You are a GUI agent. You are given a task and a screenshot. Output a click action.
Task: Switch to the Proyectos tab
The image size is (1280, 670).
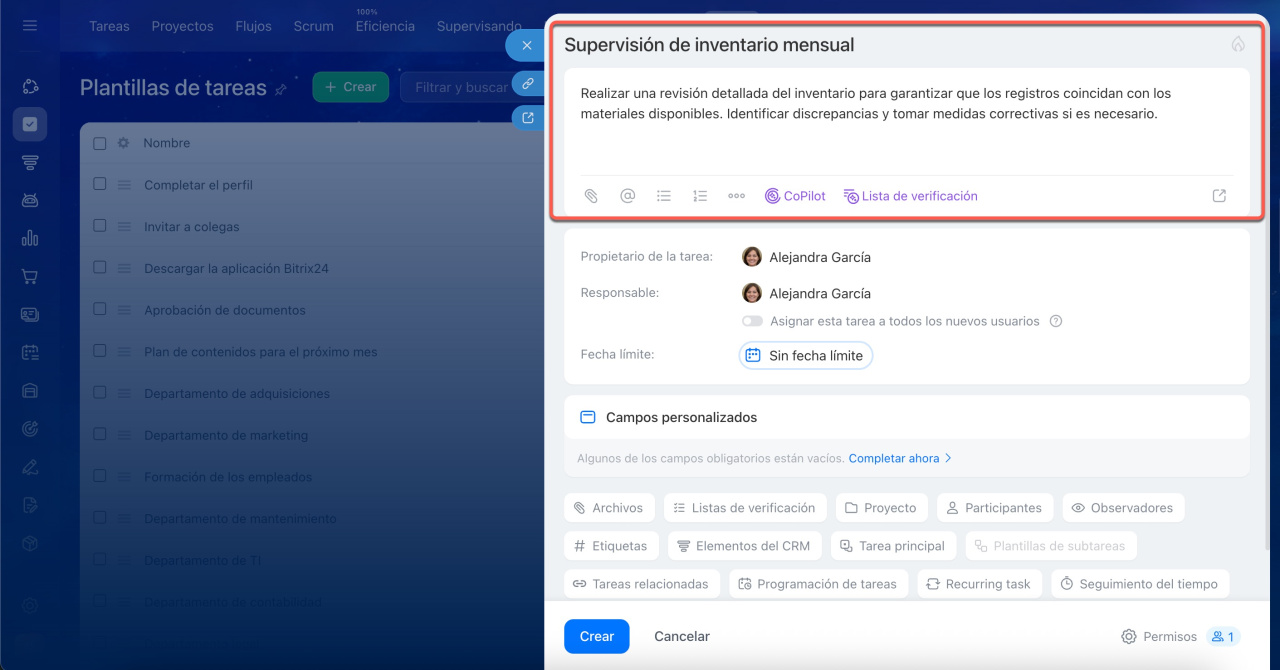(x=182, y=26)
